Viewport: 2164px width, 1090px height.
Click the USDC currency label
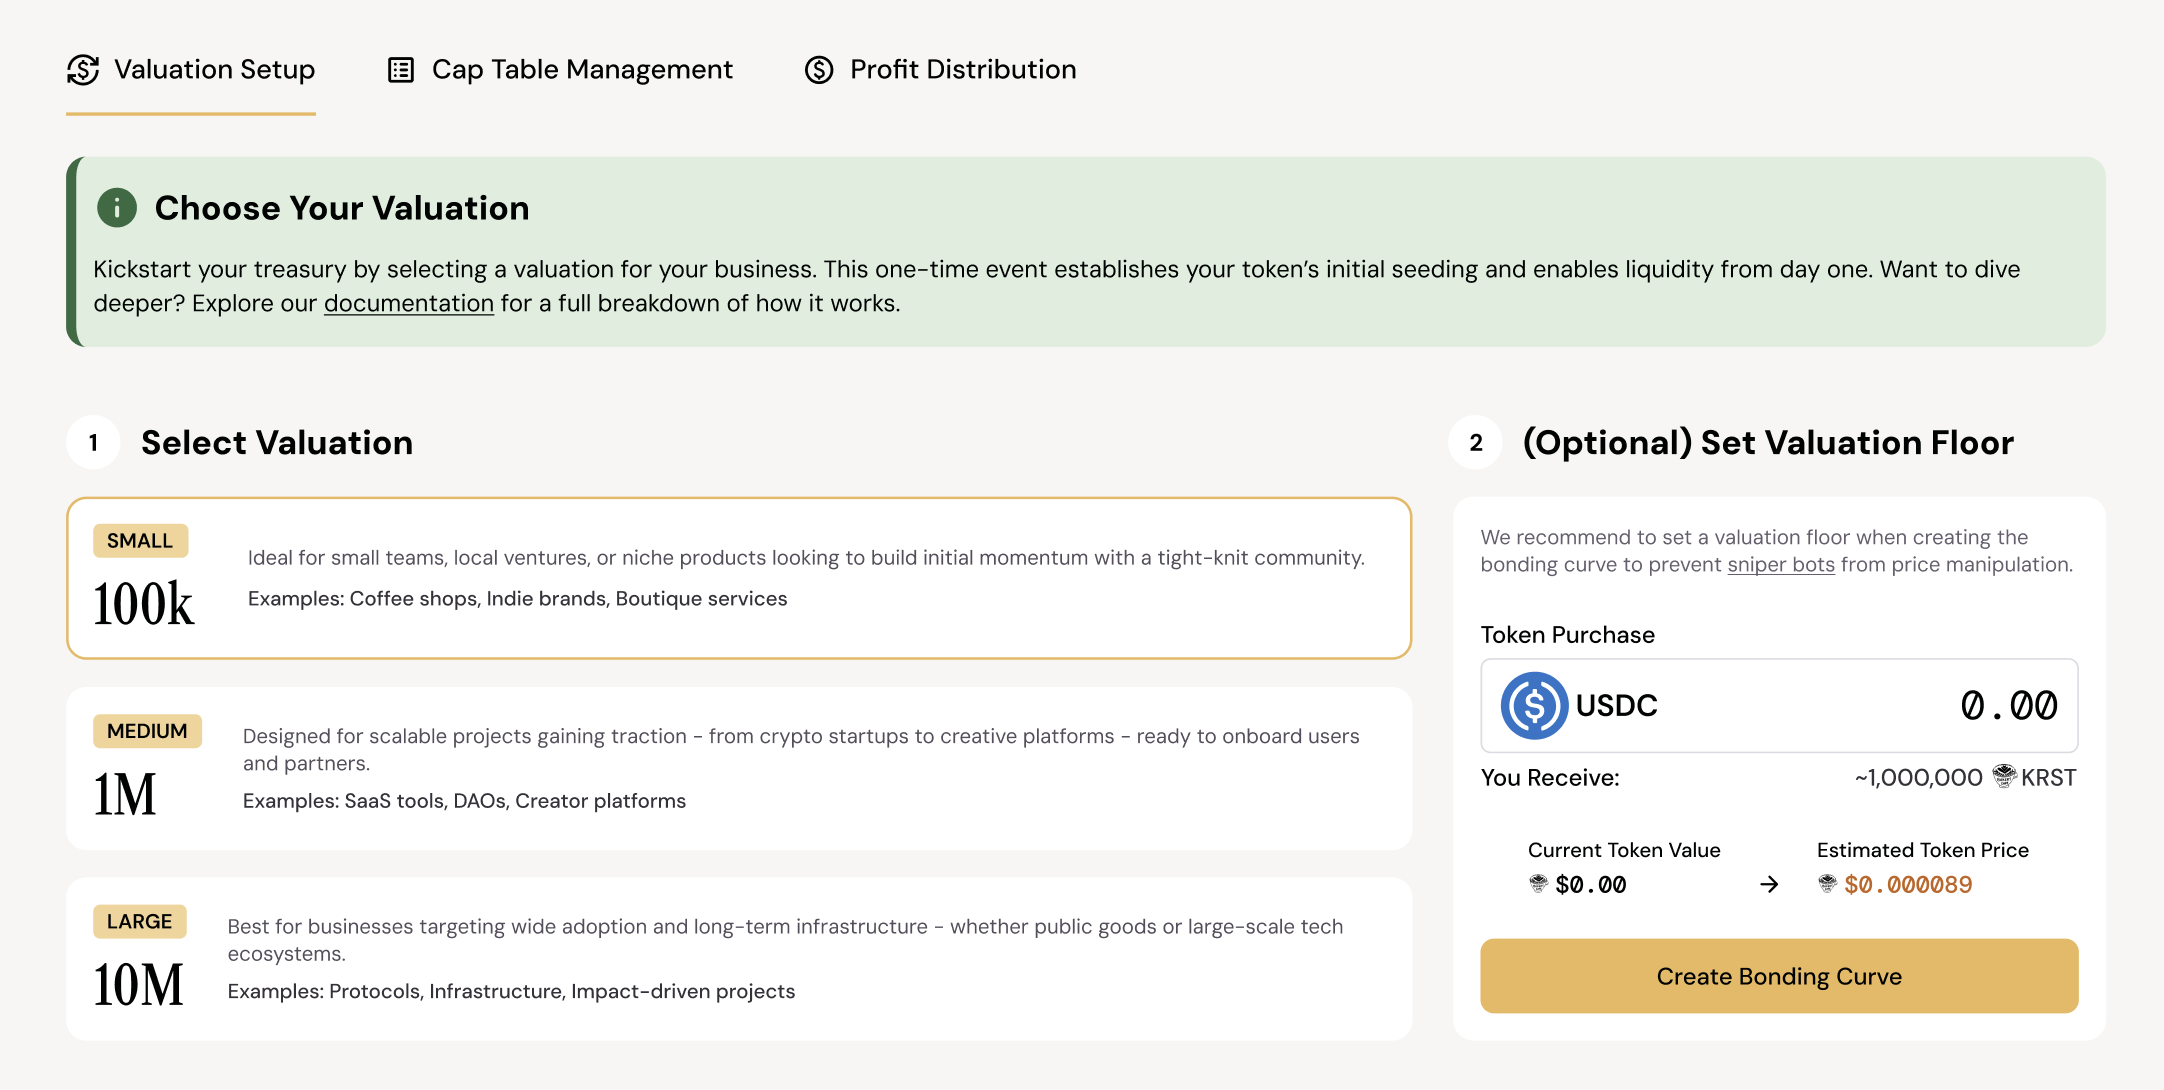coord(1616,706)
